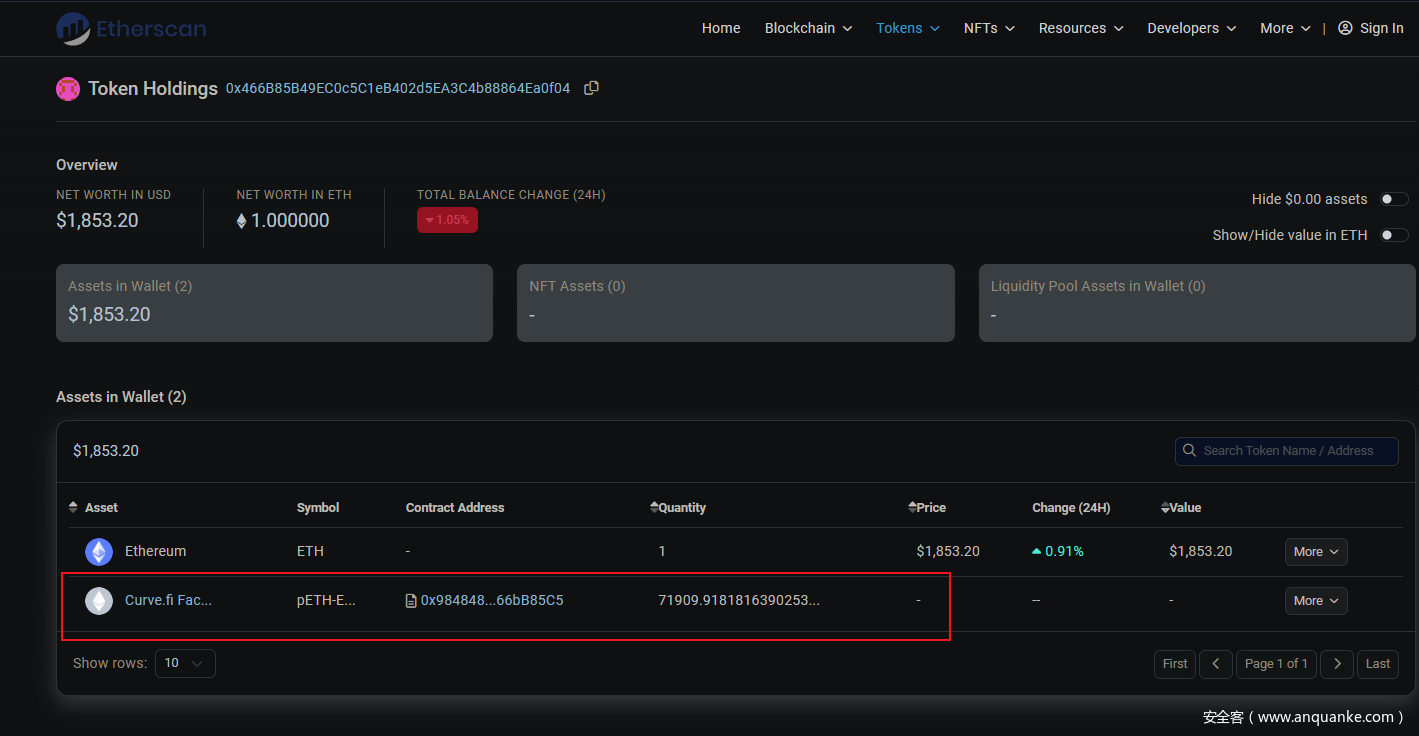This screenshot has width=1419, height=736.
Task: Open the Ethereum asset link
Action: click(155, 551)
